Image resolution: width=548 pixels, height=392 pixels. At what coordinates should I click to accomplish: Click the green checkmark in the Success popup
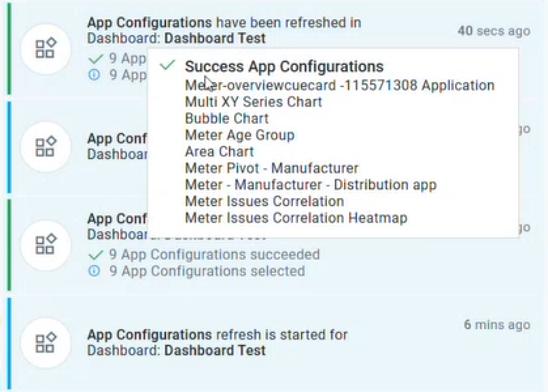167,65
